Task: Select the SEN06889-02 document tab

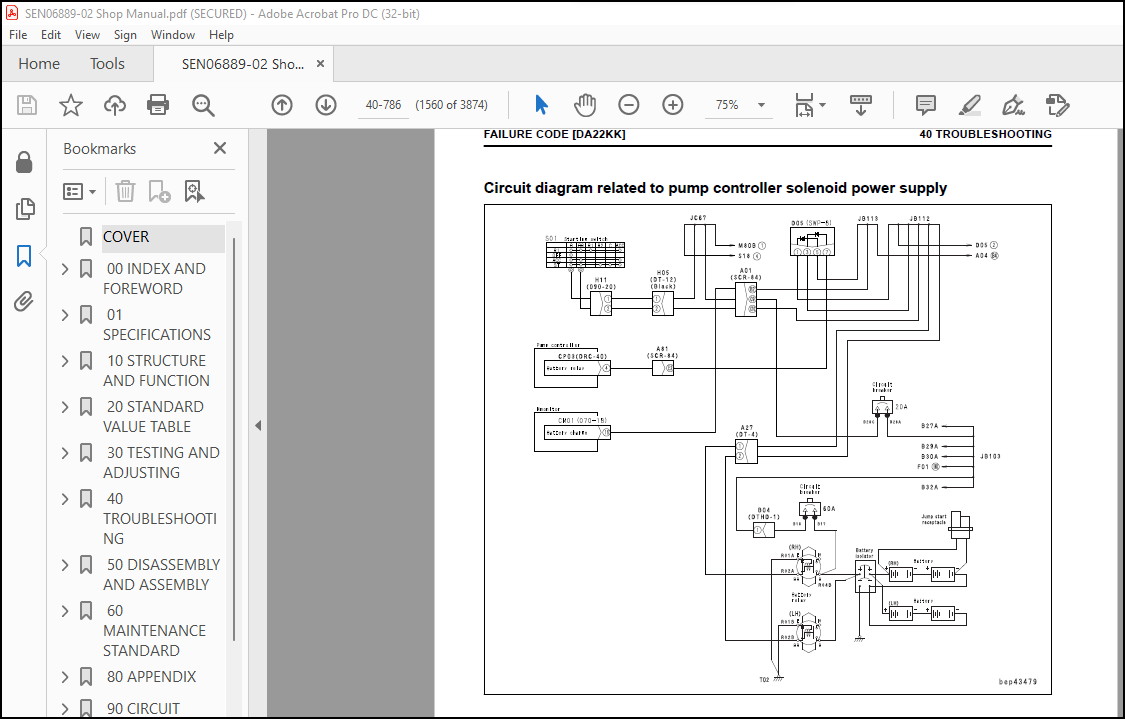Action: coord(243,64)
